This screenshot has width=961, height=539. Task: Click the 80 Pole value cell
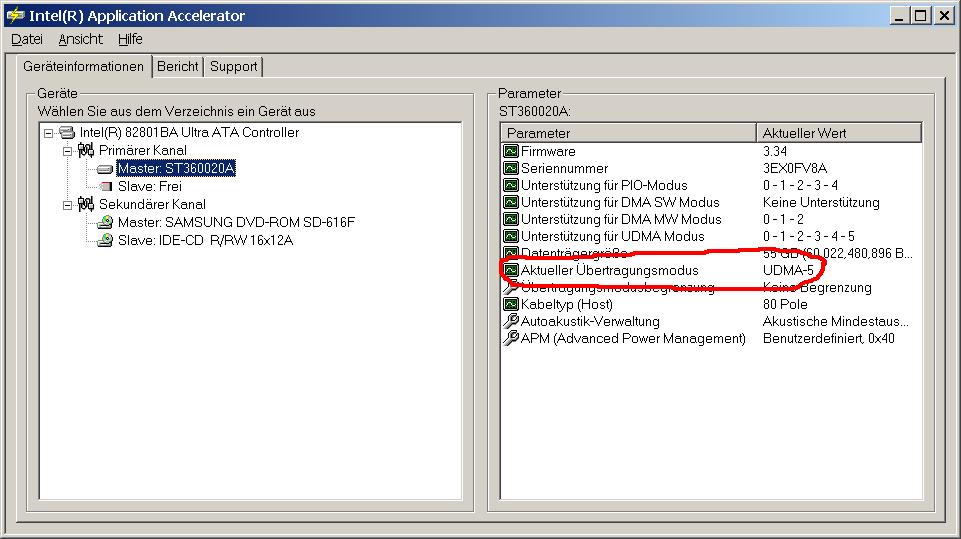pyautogui.click(x=785, y=304)
